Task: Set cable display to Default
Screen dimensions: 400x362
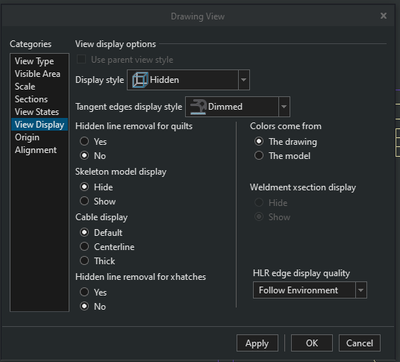Action: pyautogui.click(x=85, y=232)
